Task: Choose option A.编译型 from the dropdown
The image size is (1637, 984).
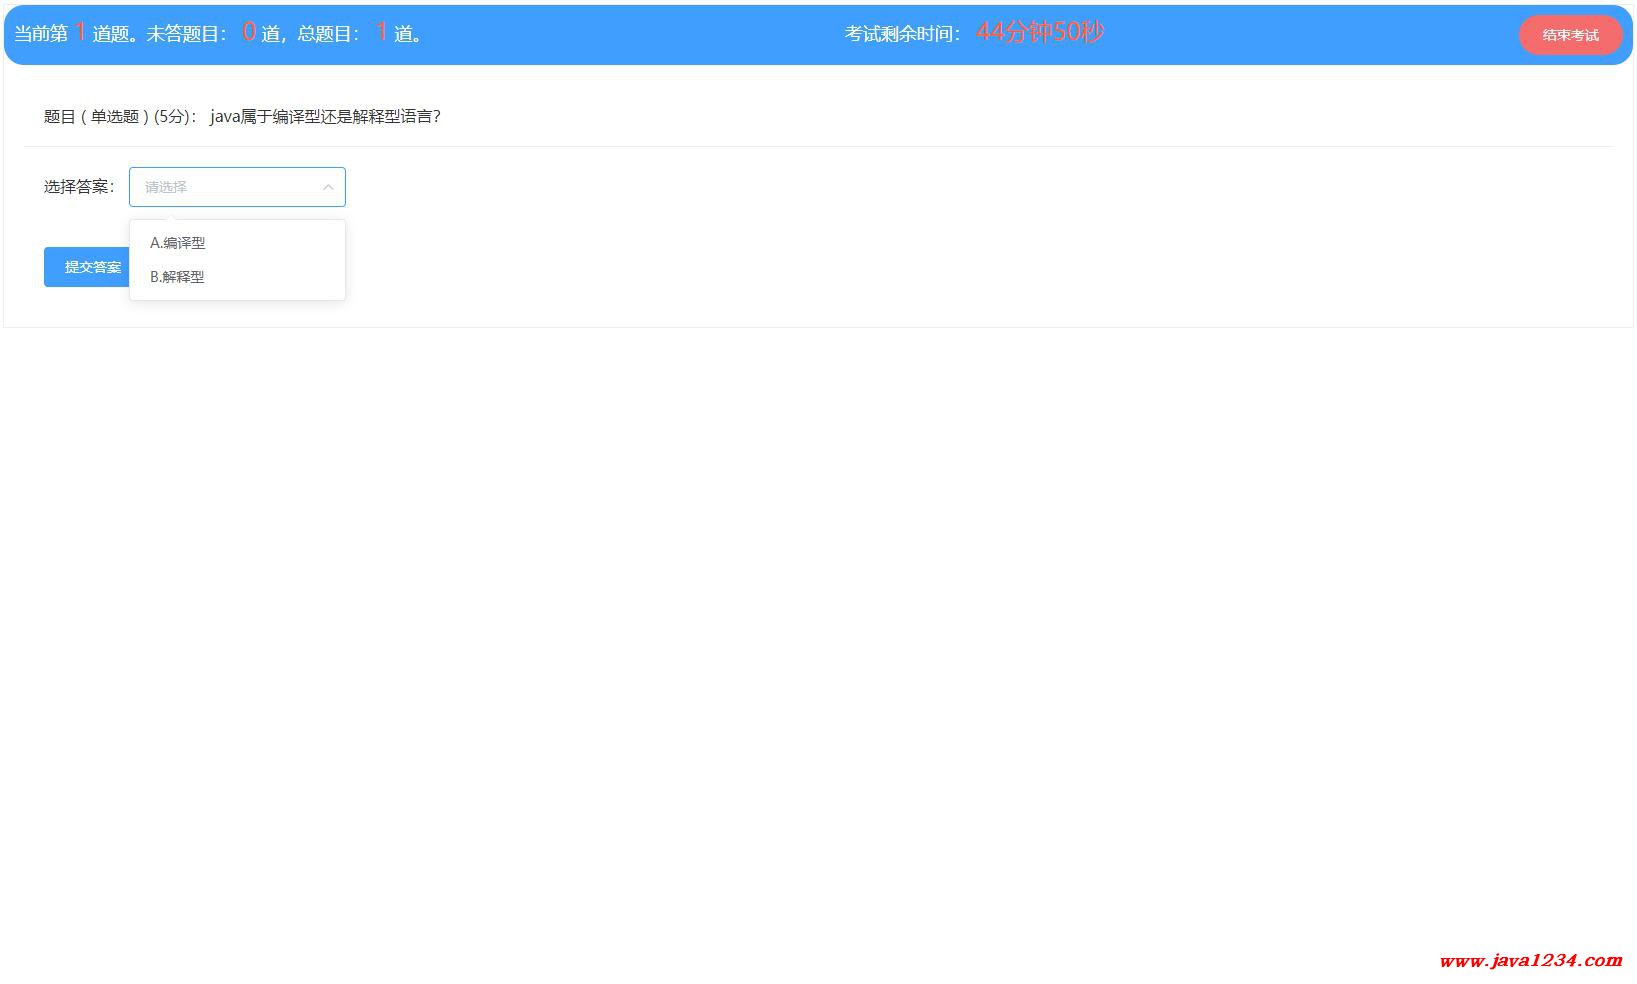Action: [237, 243]
